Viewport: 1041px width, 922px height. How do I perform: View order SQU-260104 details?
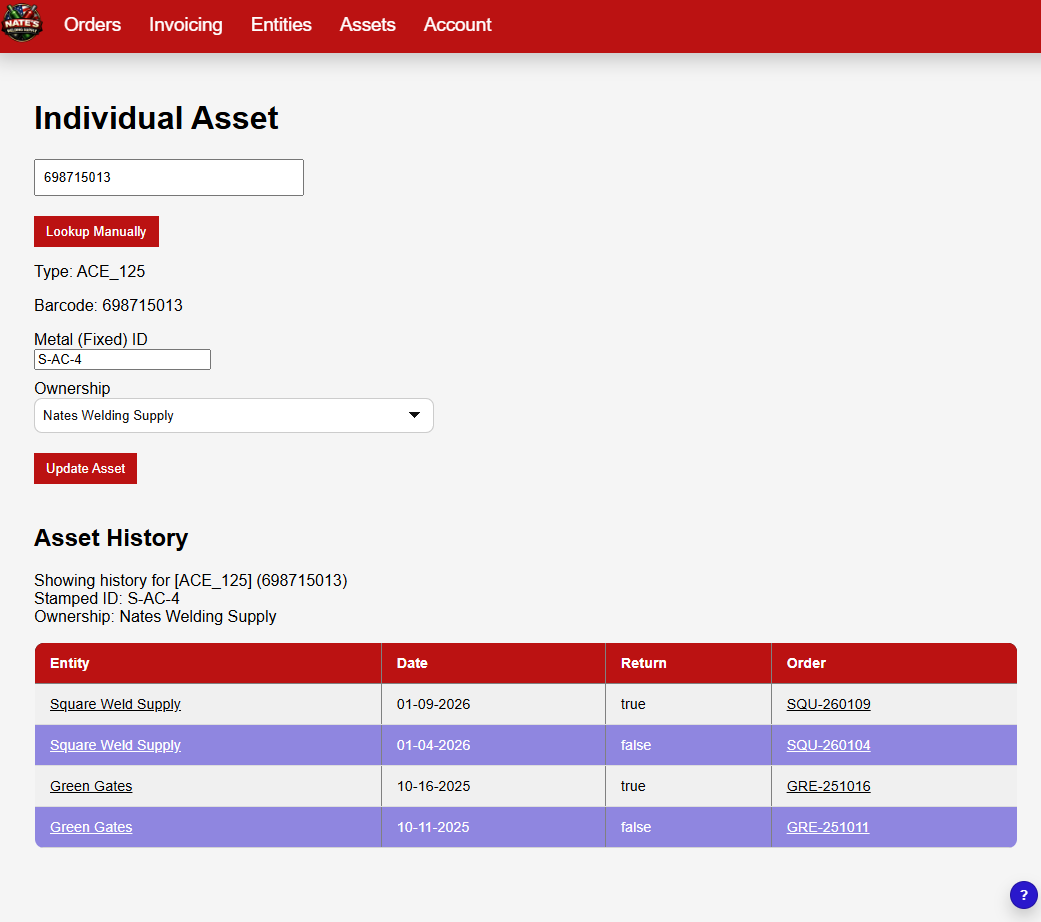[830, 745]
